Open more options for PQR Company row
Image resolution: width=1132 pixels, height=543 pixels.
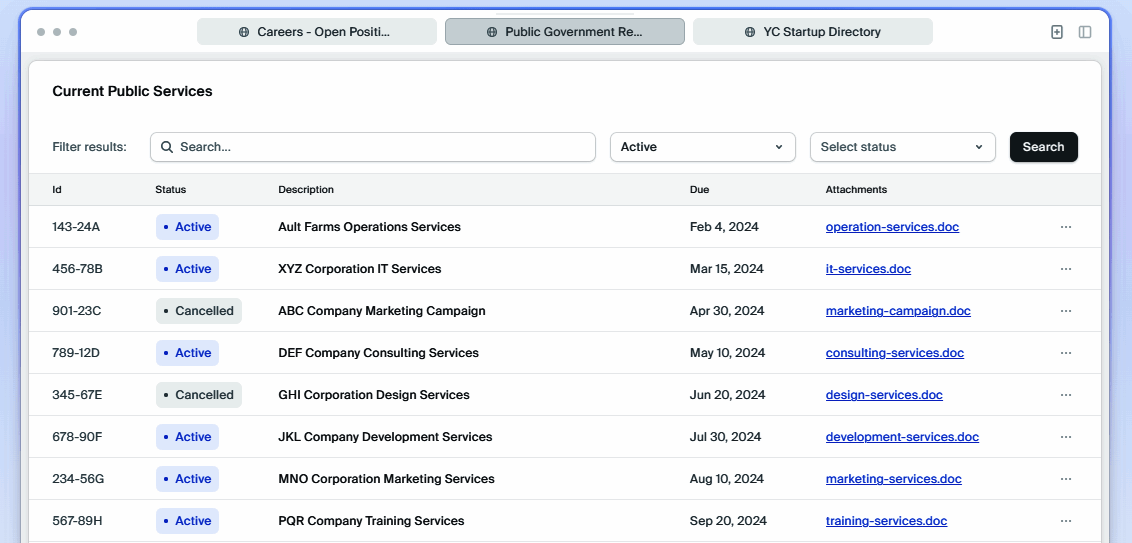tap(1065, 521)
